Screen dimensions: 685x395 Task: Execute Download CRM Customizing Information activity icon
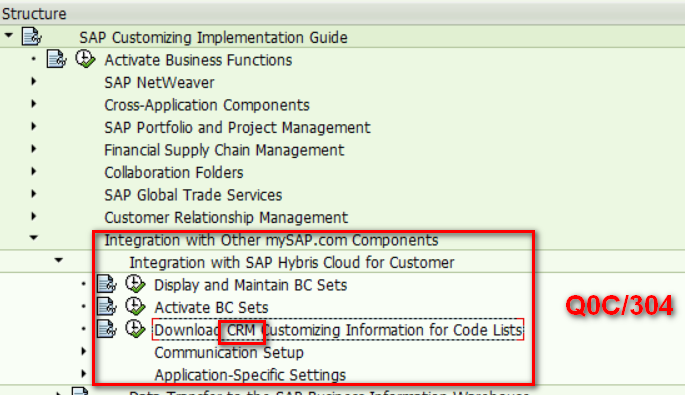135,329
